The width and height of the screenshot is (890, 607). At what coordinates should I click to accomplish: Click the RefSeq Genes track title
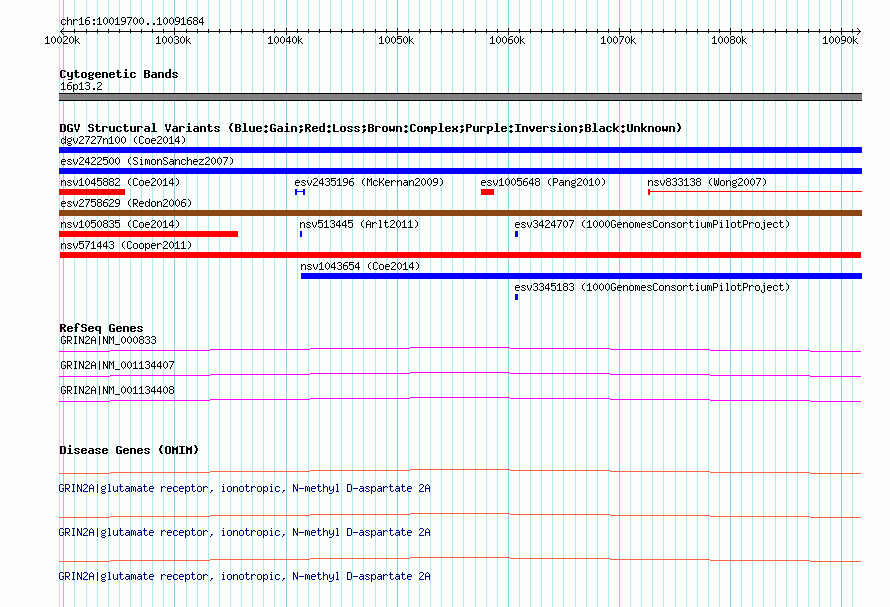point(101,328)
